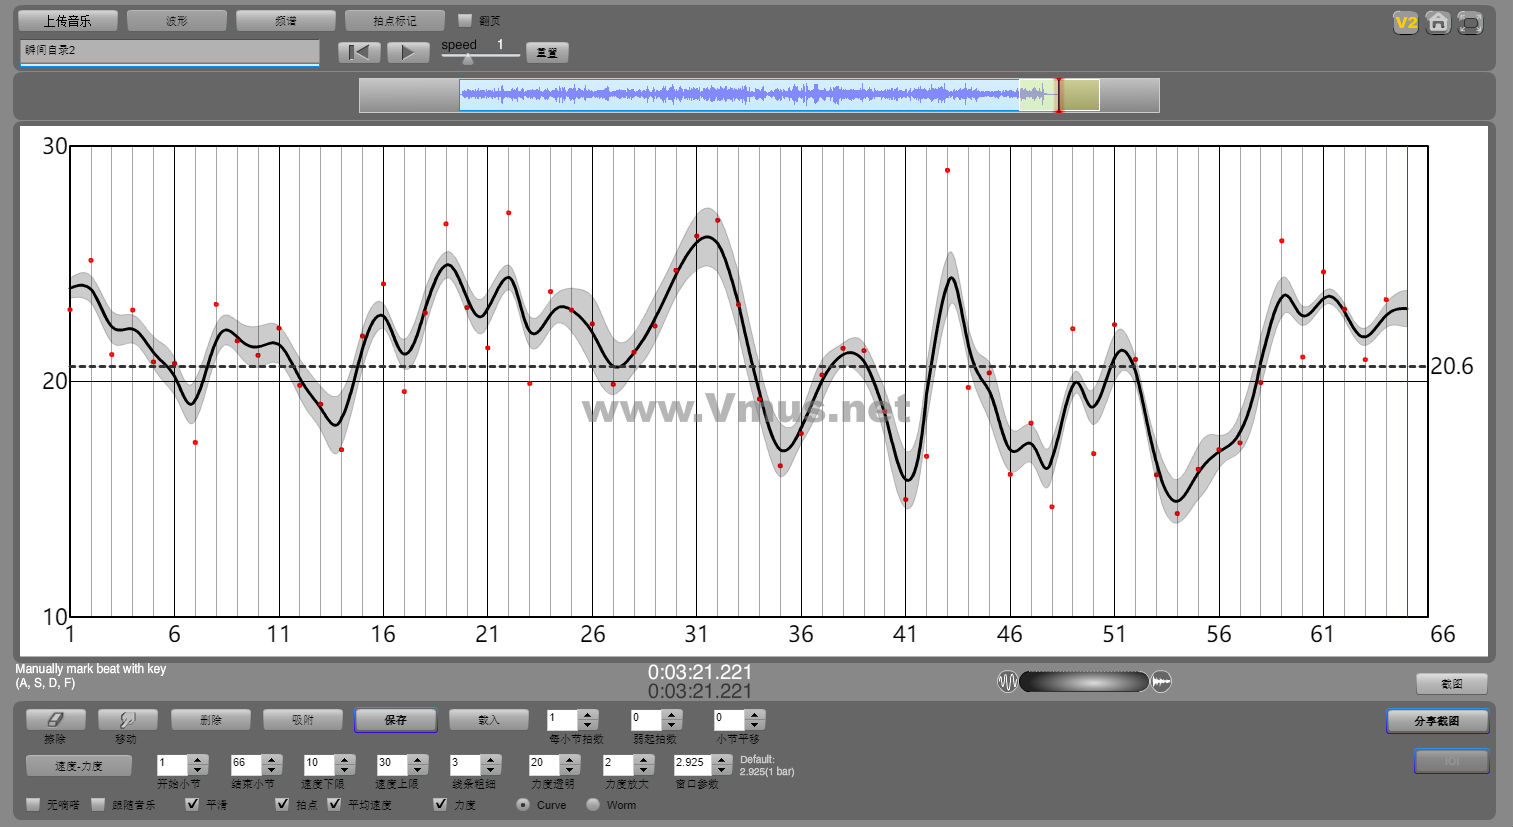Uncheck the 拍点 beat points checkbox
Image resolution: width=1513 pixels, height=827 pixels.
point(282,804)
